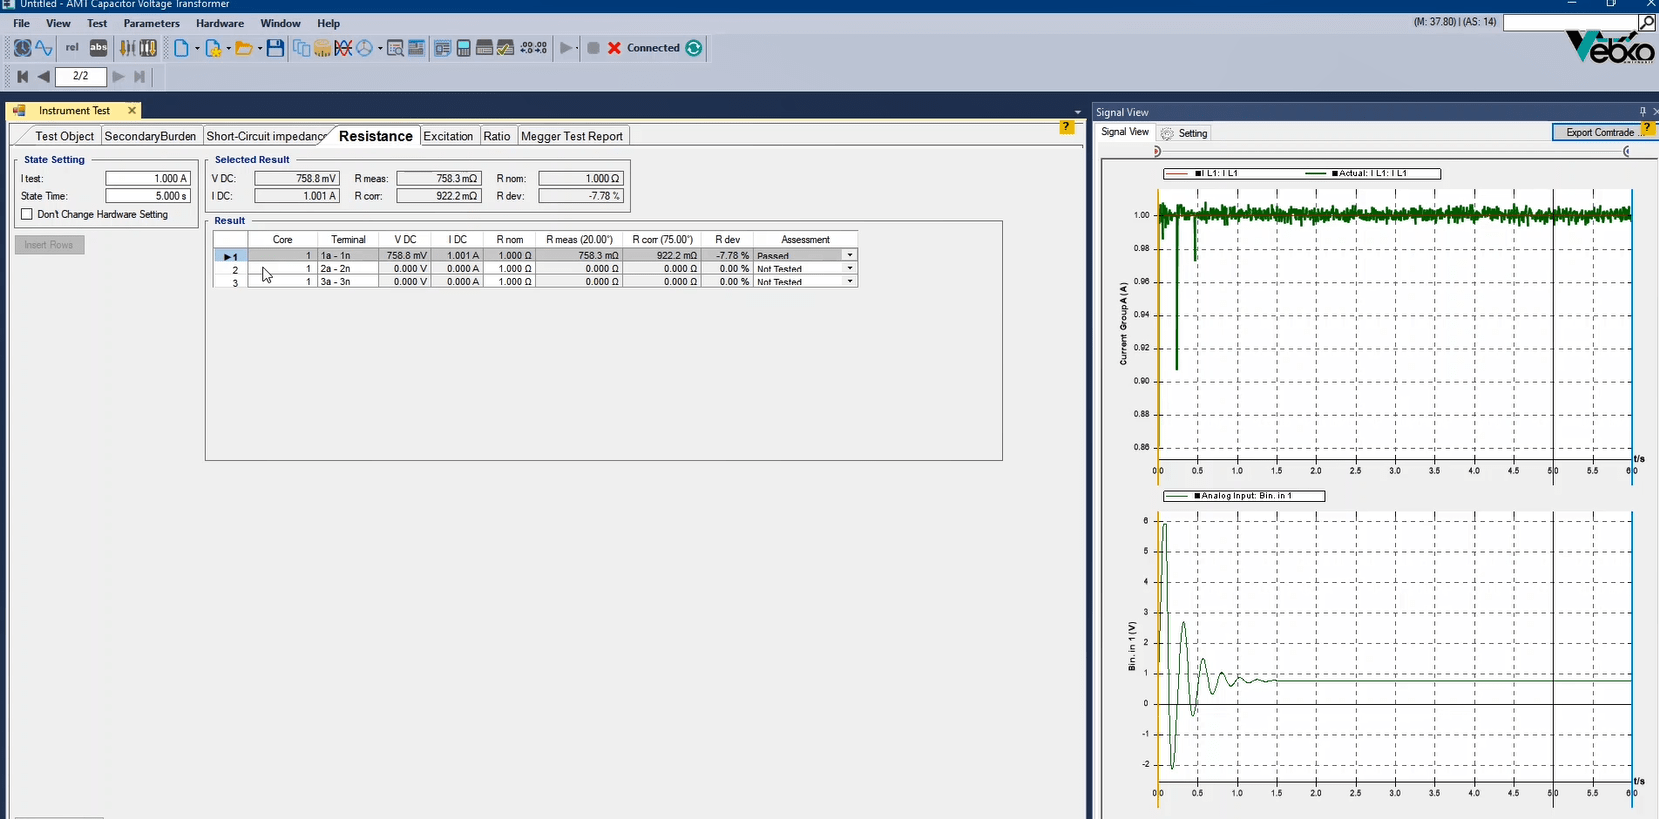Enable Don't Change Hardware Setting checkbox
Screen dimensions: 1659x819
[27, 214]
